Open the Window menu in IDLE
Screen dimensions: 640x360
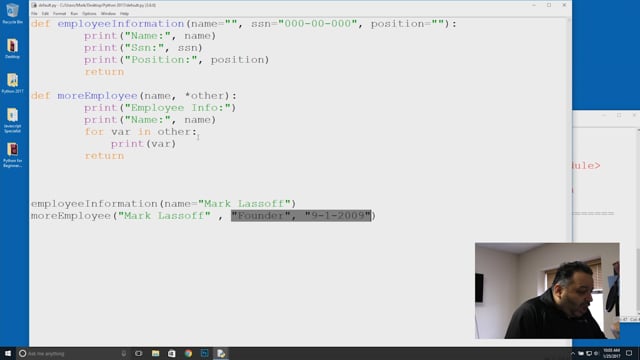coord(108,13)
